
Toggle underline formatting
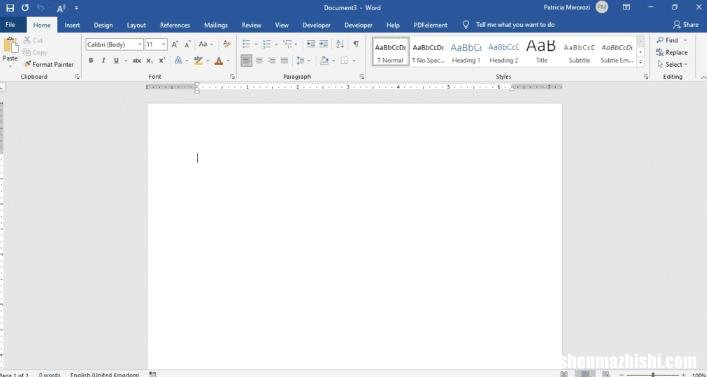(x=116, y=60)
